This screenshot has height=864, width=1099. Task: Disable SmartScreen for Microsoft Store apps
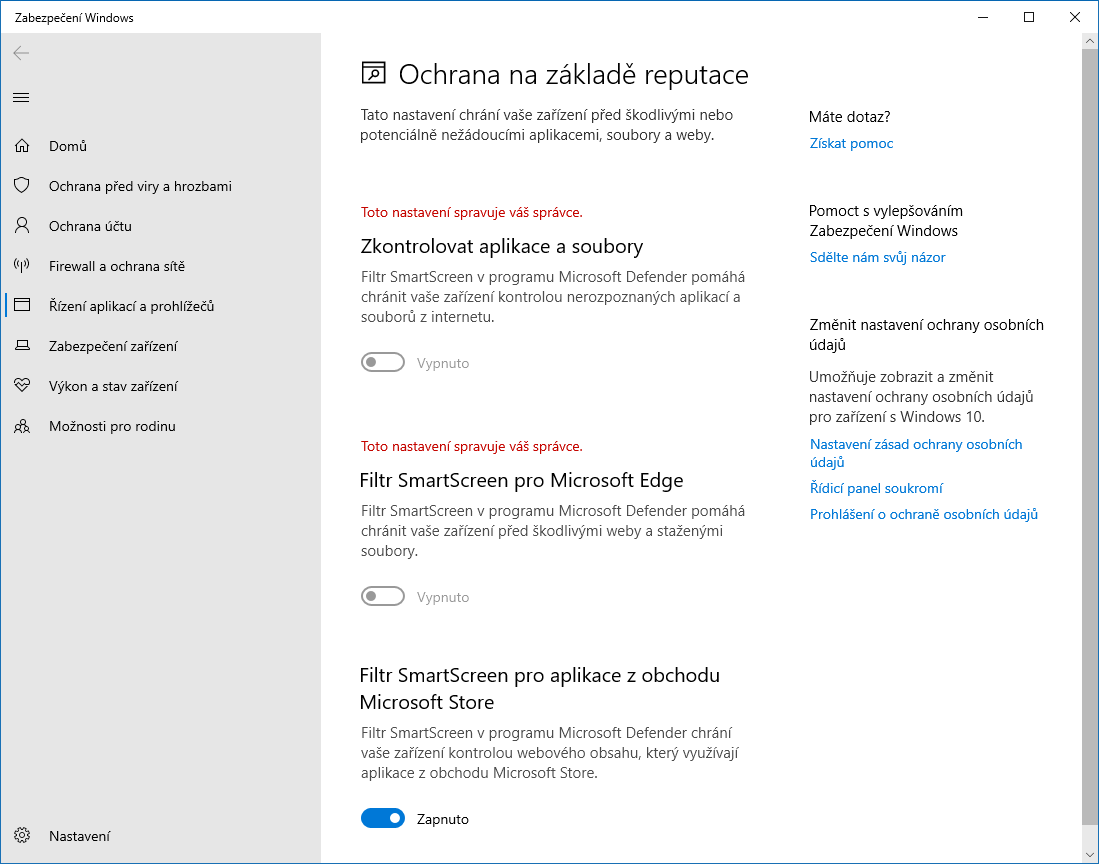tap(383, 819)
